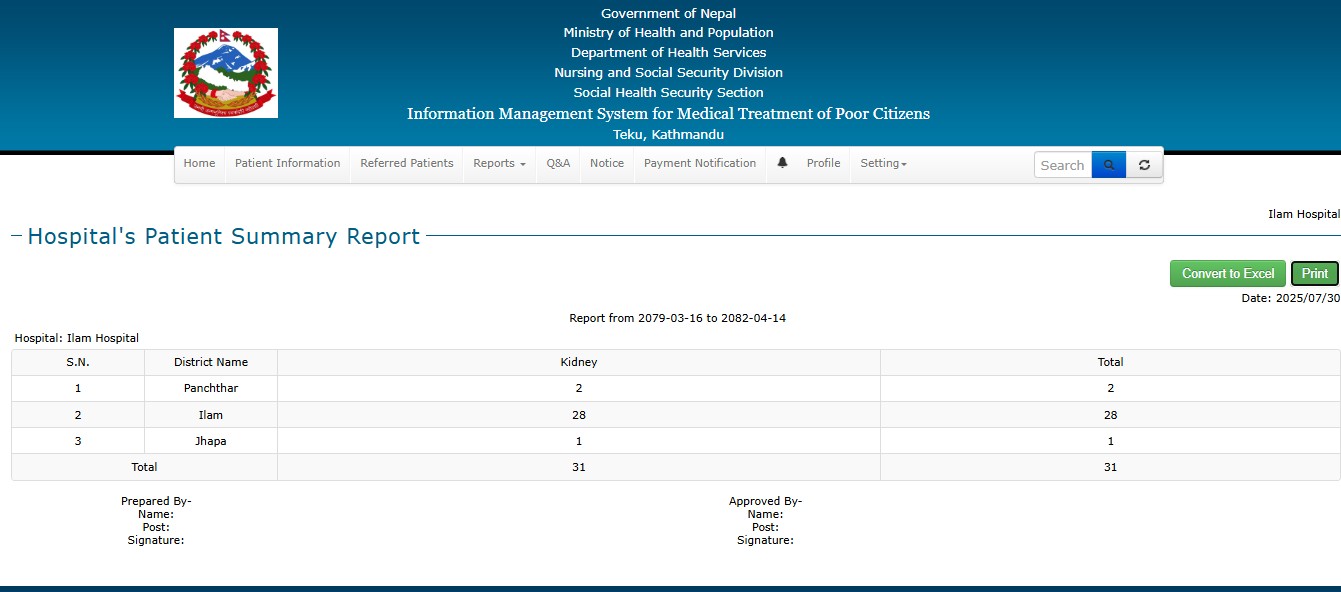Expand the Reports dropdown menu
The width and height of the screenshot is (1341, 592).
point(499,164)
